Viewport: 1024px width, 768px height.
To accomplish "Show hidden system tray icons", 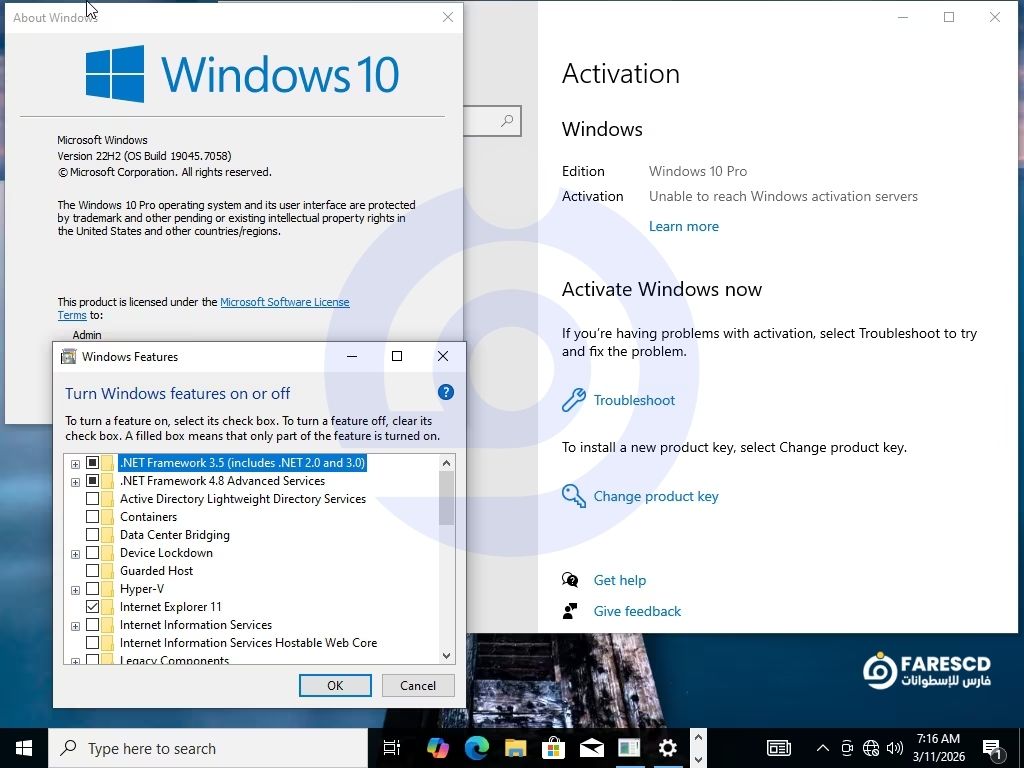I will pyautogui.click(x=822, y=748).
